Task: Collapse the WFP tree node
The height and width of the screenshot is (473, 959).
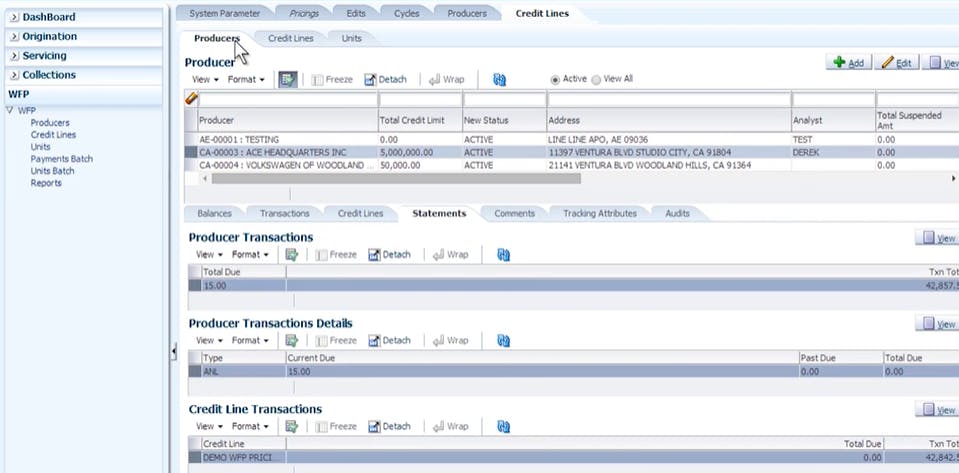Action: 10,111
